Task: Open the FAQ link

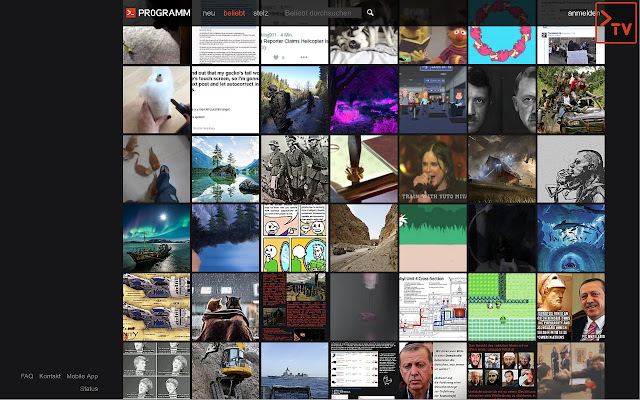Action: pos(27,376)
